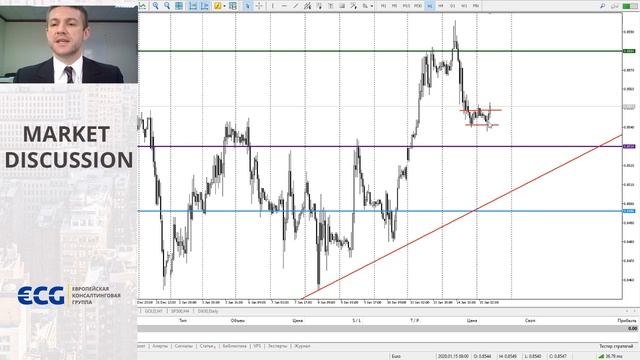This screenshot has width=640, height=360.
Task: Toggle chart auto-scroll to latest bar
Action: pyautogui.click(x=193, y=6)
